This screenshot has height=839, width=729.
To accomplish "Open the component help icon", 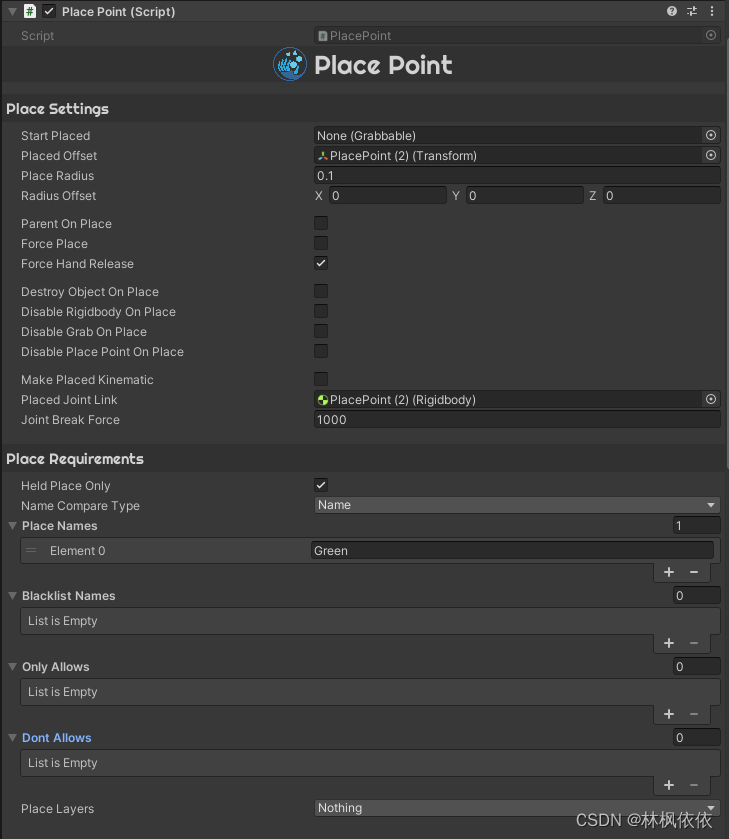I will tap(672, 11).
